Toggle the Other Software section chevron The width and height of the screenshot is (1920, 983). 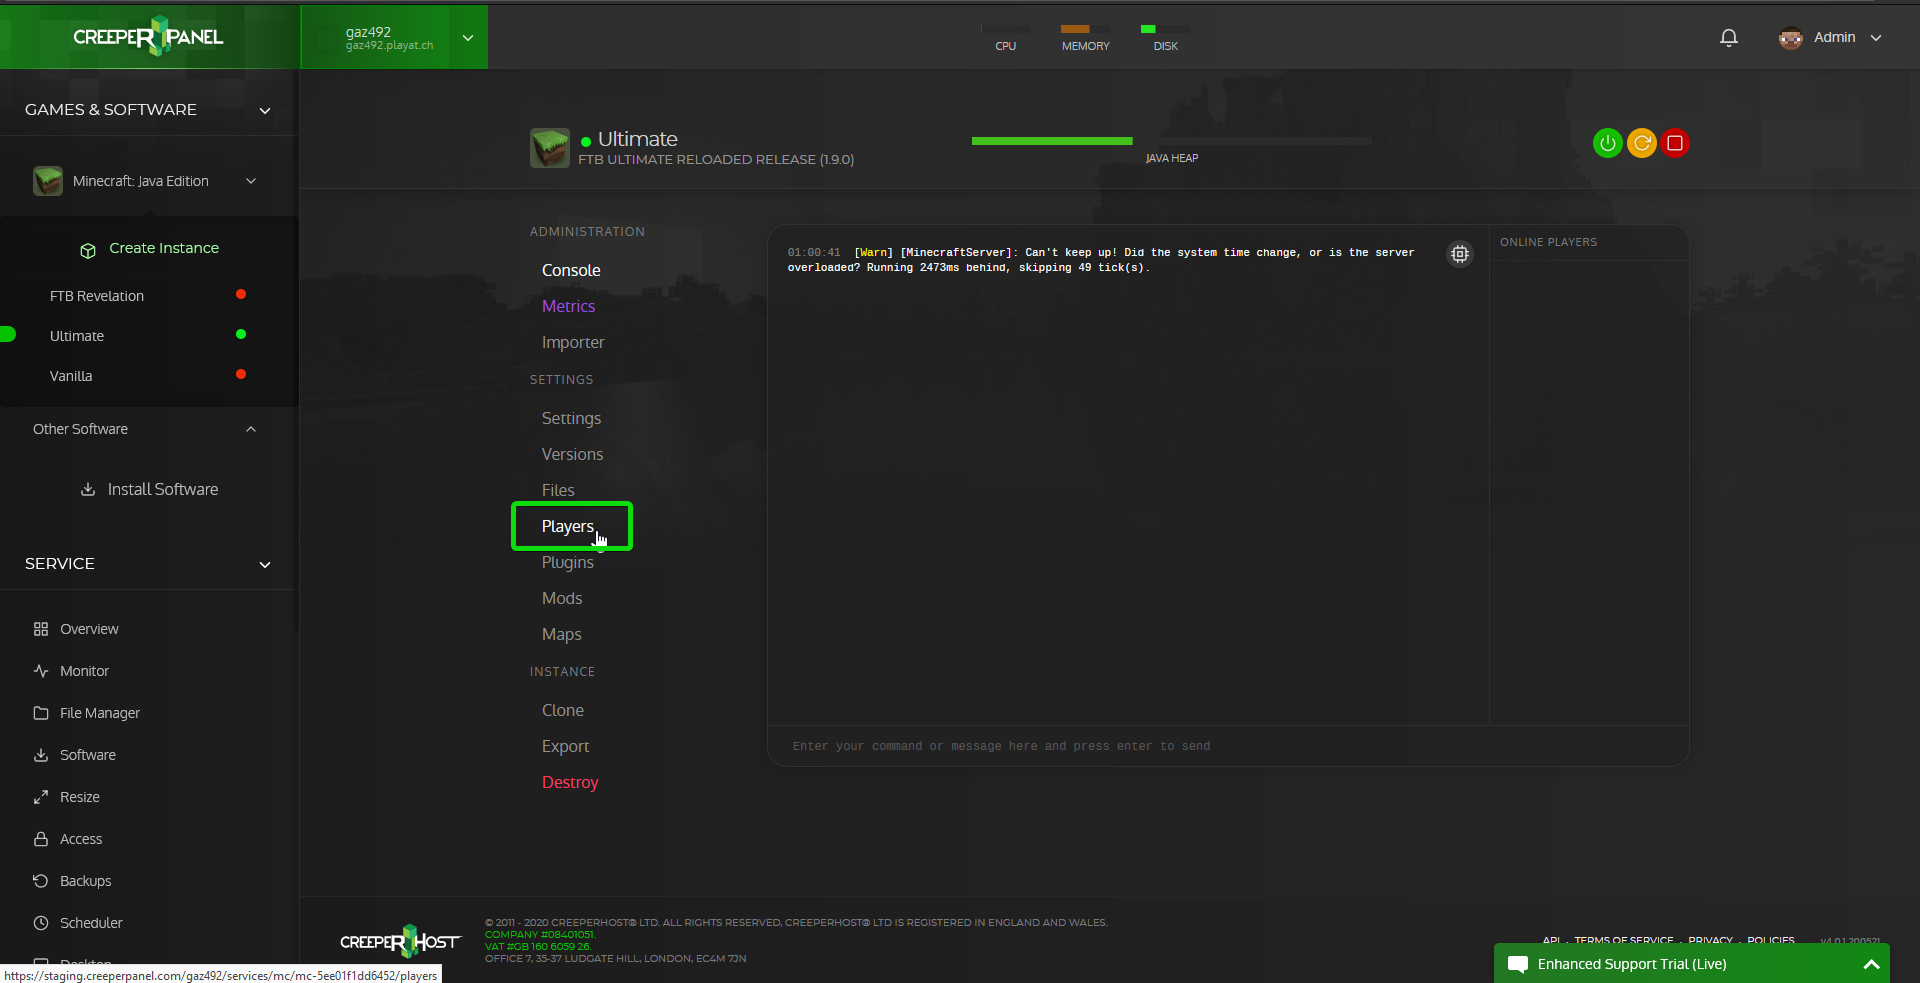(251, 429)
